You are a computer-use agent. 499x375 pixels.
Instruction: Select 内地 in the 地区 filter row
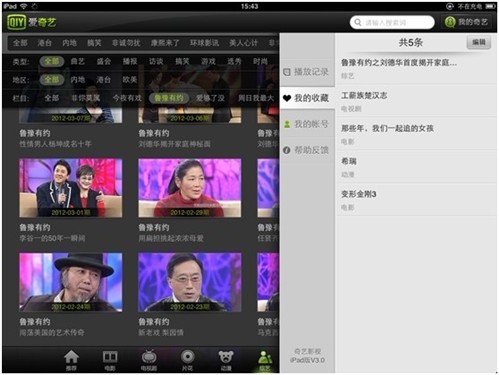(78, 80)
